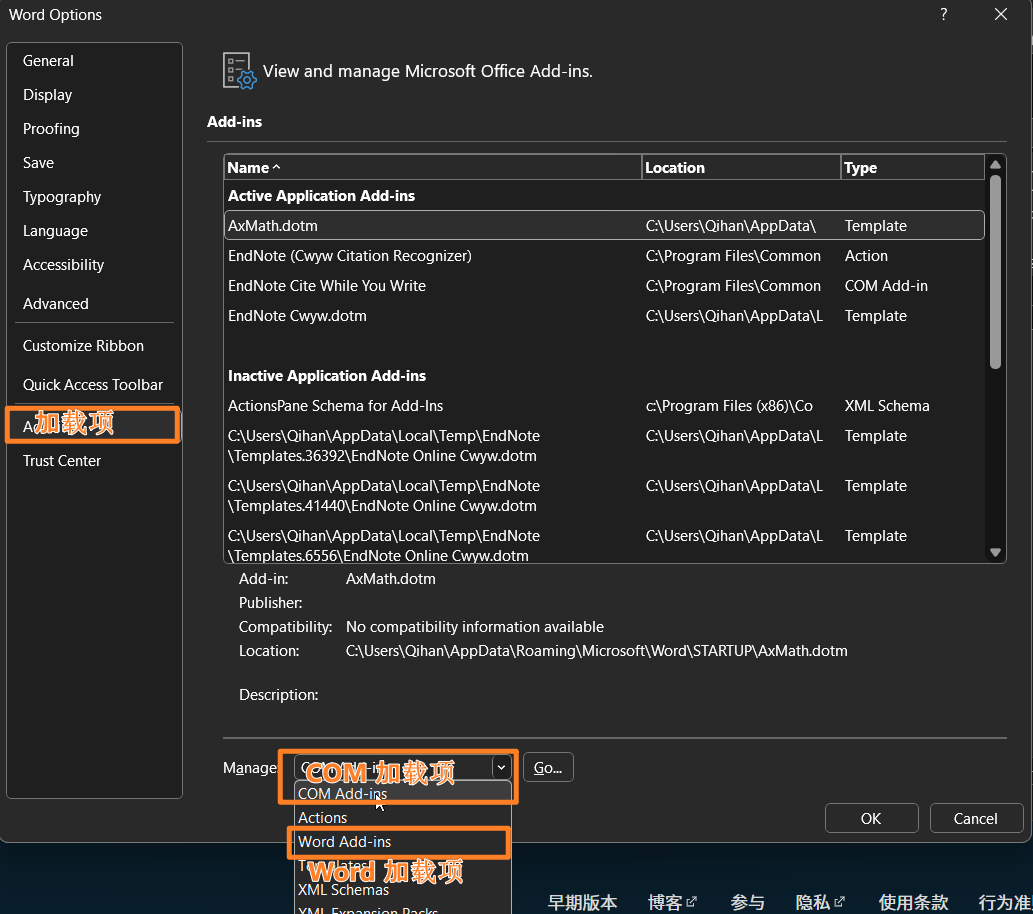
Task: Open Accessibility options
Action: pos(94,265)
